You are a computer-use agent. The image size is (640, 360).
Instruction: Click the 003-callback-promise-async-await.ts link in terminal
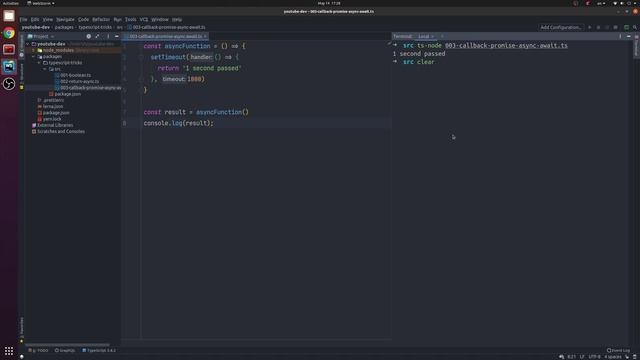[x=506, y=46]
